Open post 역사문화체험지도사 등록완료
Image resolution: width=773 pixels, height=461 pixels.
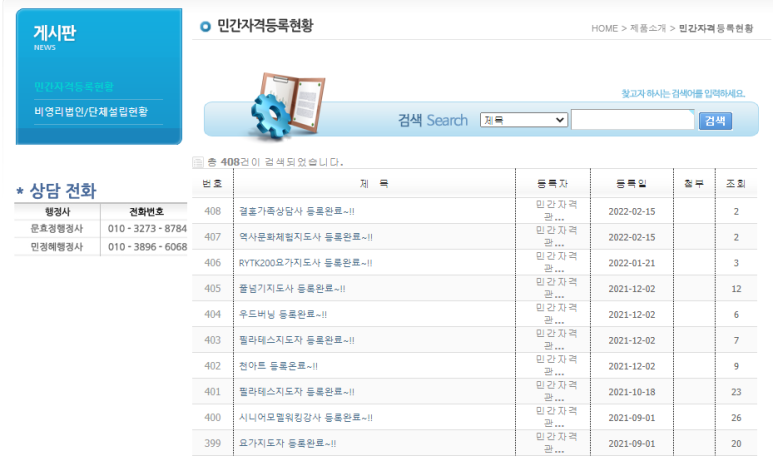click(305, 237)
